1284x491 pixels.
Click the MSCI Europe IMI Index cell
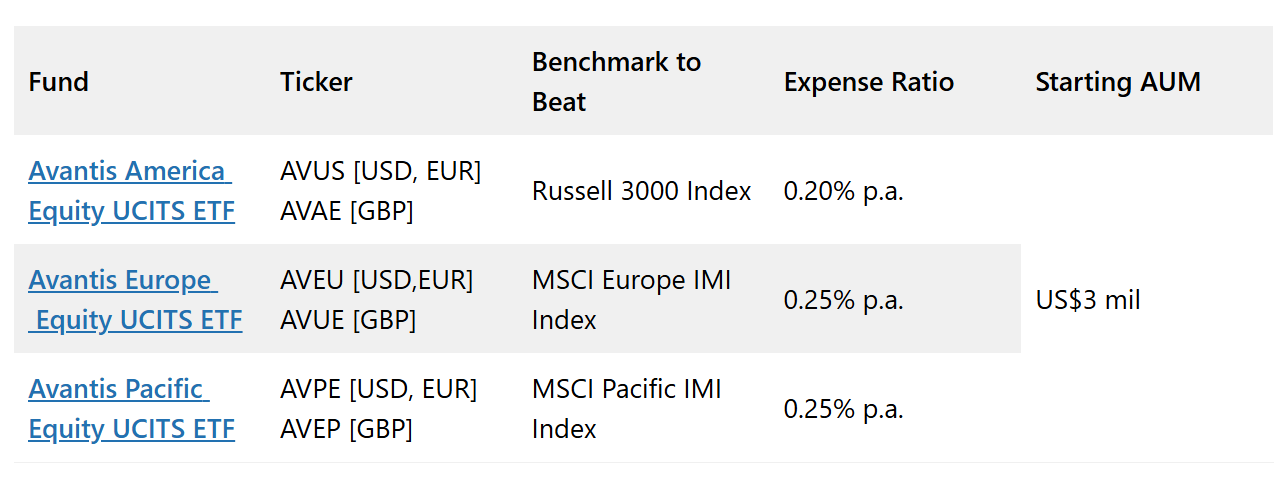point(631,300)
